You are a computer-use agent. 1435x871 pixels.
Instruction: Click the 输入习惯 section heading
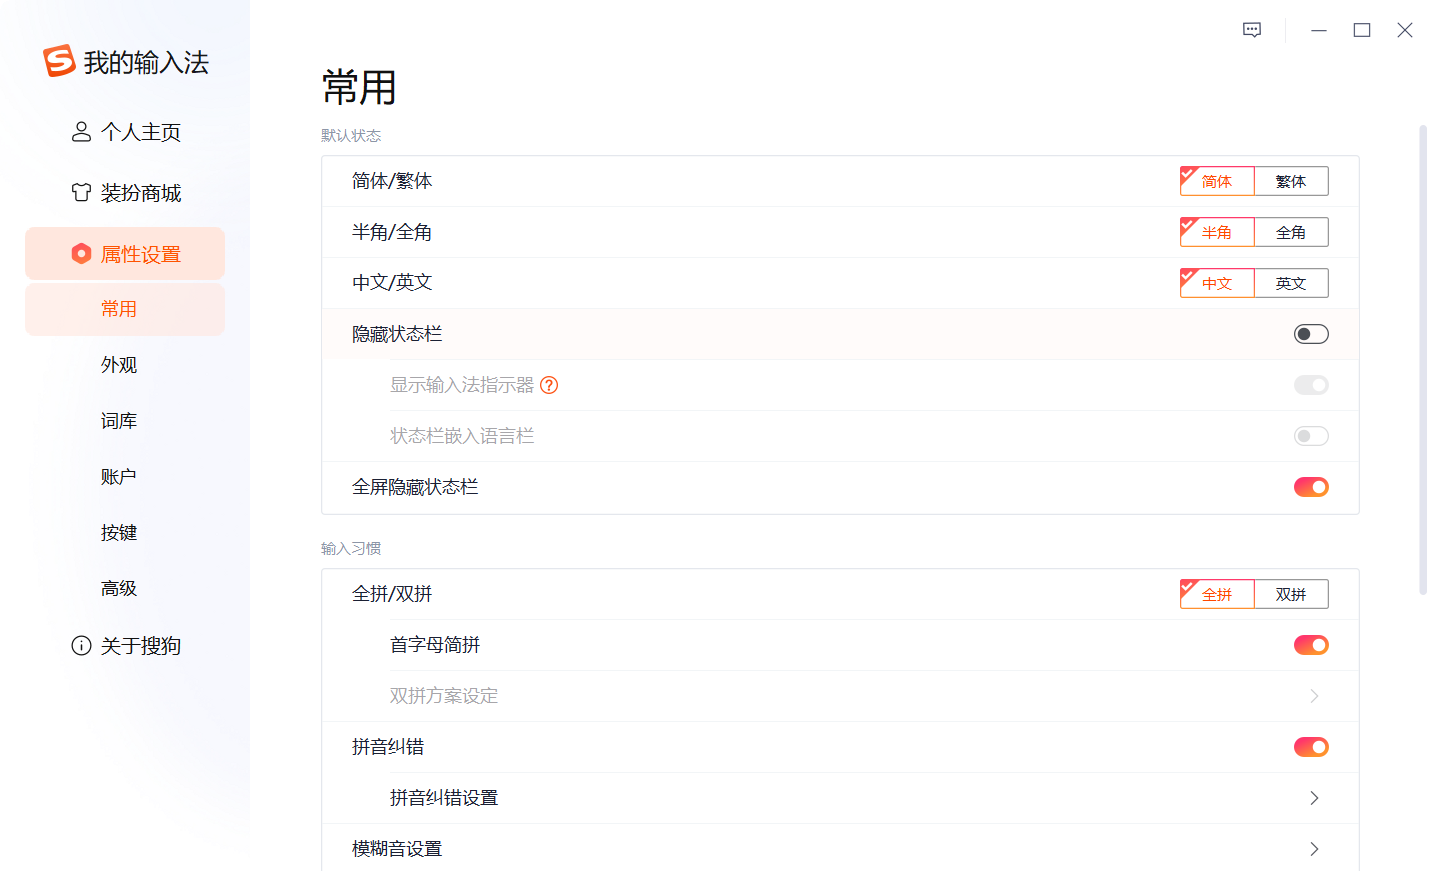(351, 548)
